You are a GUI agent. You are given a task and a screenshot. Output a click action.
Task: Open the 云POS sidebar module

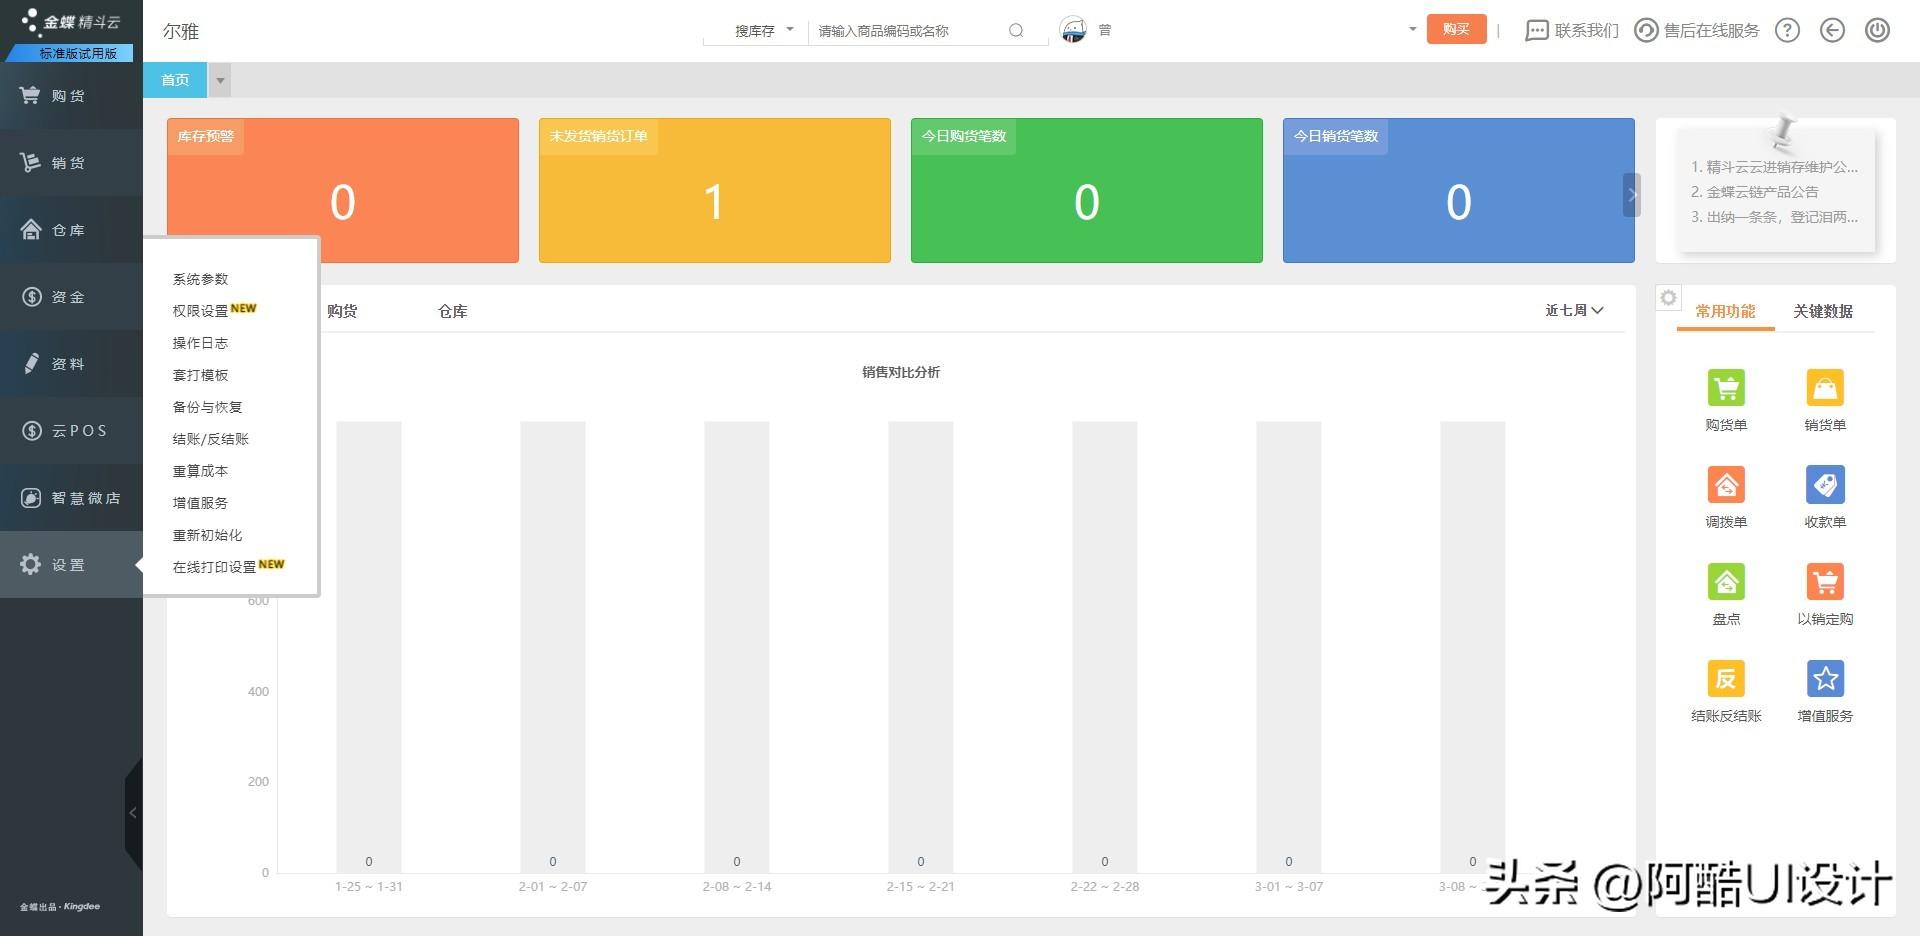(71, 430)
